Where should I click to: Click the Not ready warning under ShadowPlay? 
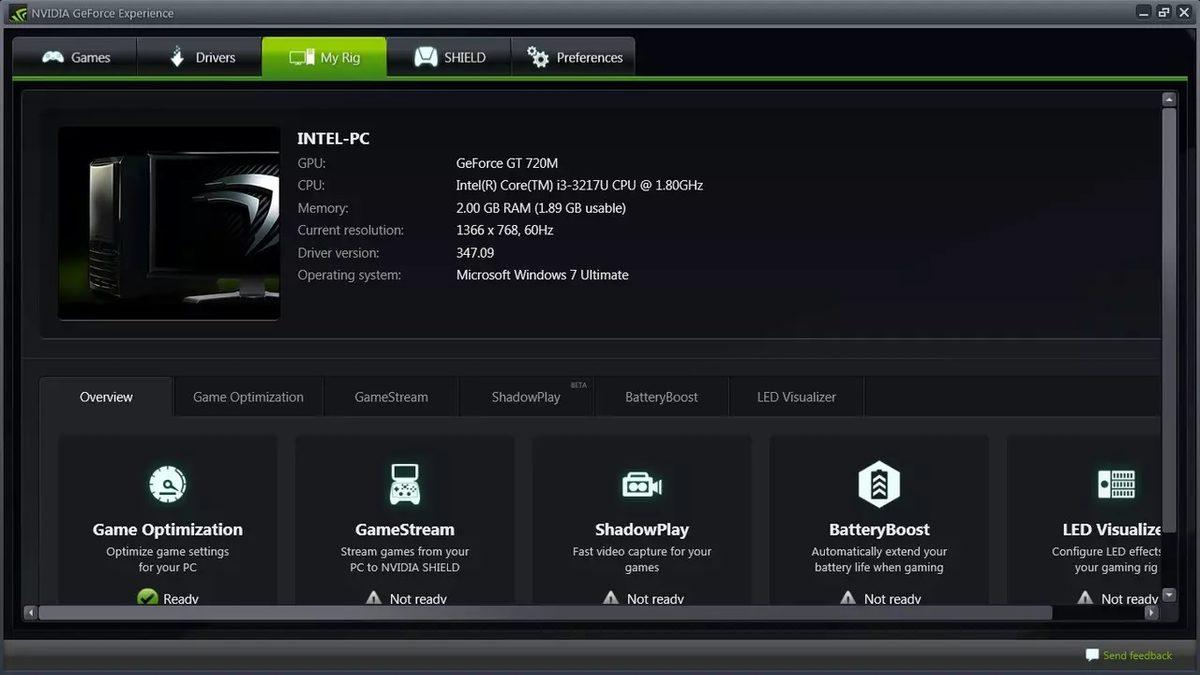(x=641, y=597)
